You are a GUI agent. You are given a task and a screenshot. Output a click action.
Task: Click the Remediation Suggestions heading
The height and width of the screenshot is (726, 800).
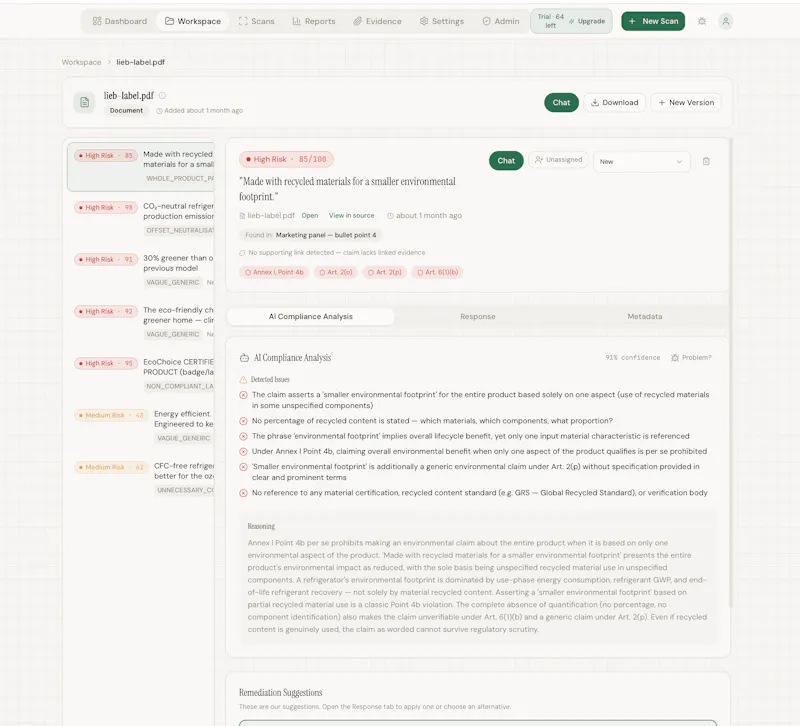click(281, 692)
